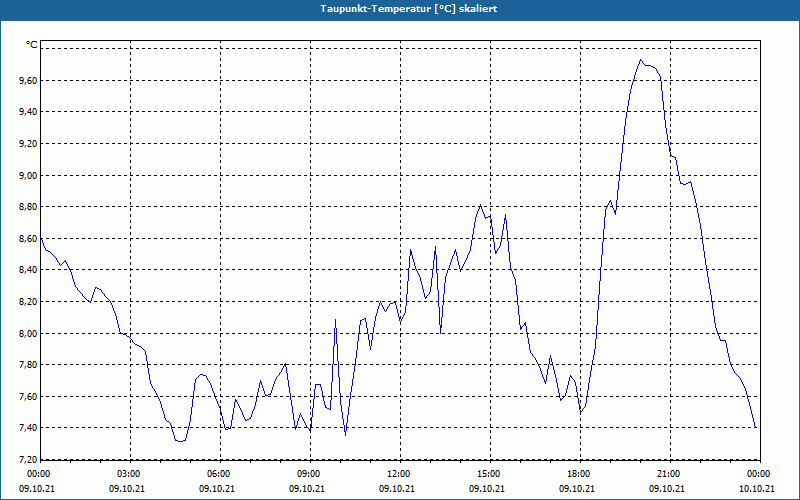Click the '09.10.21' date under '18:00'
This screenshot has width=800, height=500.
point(577,488)
